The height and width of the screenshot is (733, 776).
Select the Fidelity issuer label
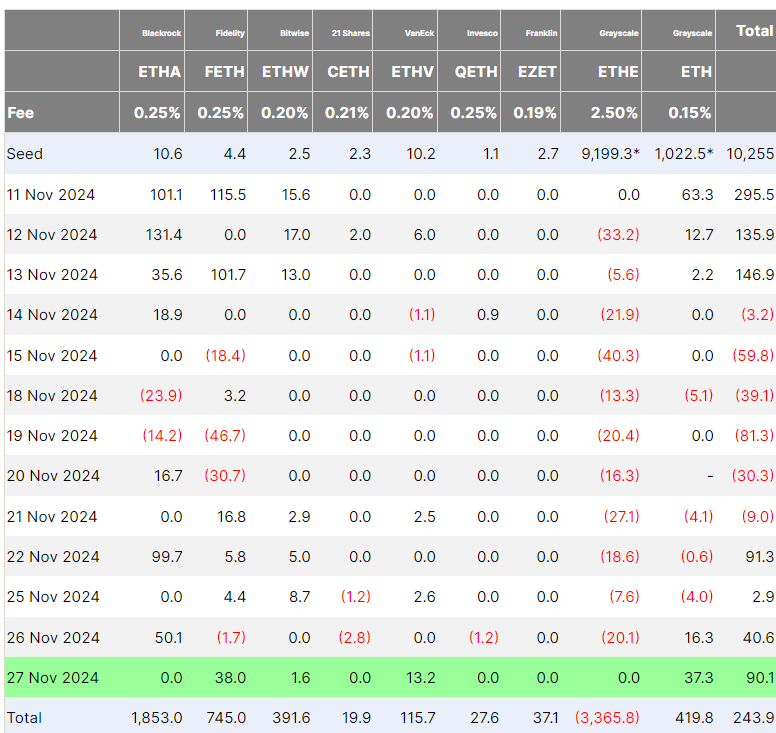(230, 33)
